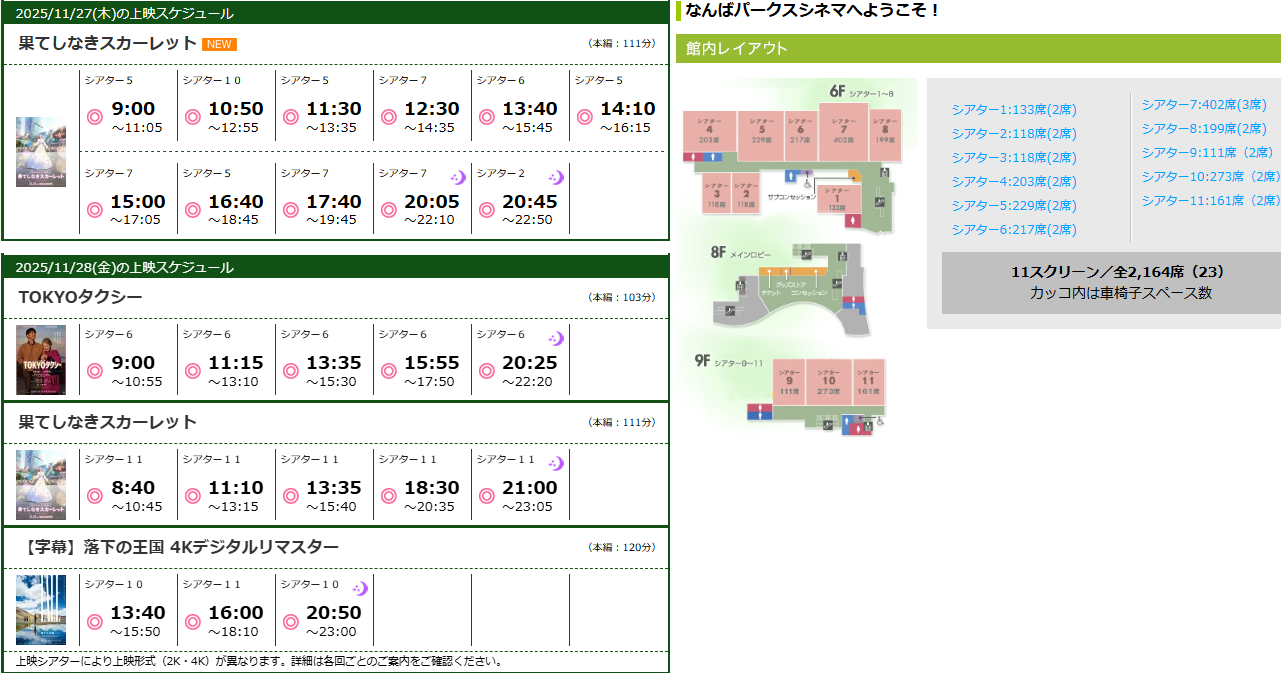Open the TOKYOタクシー movie poster
Viewport: 1281px width, 673px height.
pos(41,360)
